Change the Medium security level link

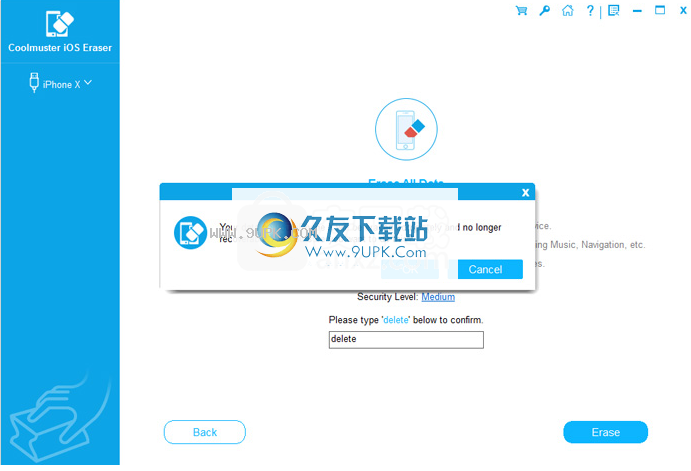(438, 297)
